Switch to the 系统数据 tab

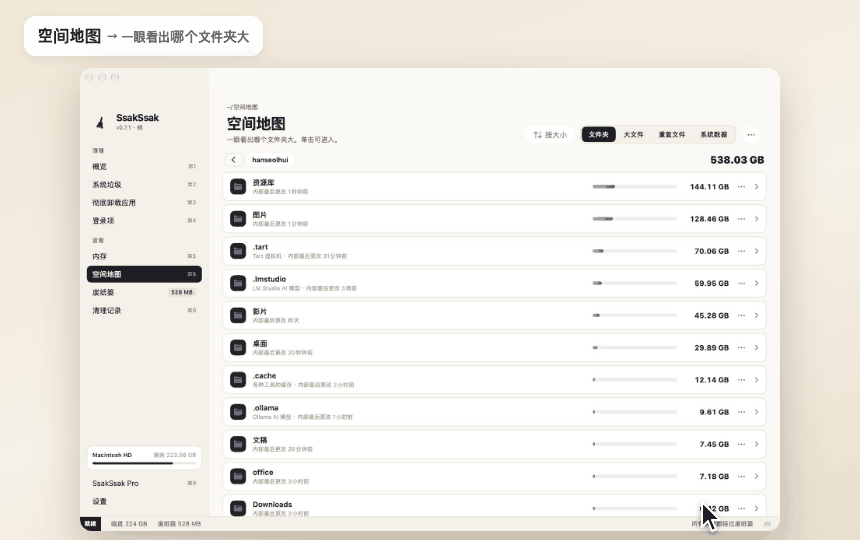pyautogui.click(x=714, y=135)
